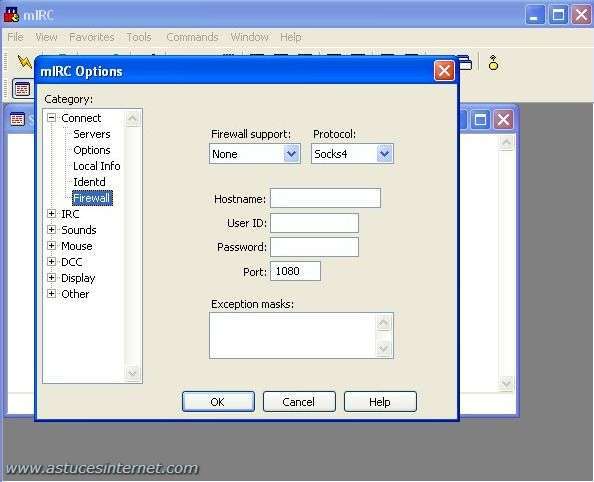Image resolution: width=594 pixels, height=482 pixels.
Task: Open the Help menu in the menu bar
Action: pos(291,37)
